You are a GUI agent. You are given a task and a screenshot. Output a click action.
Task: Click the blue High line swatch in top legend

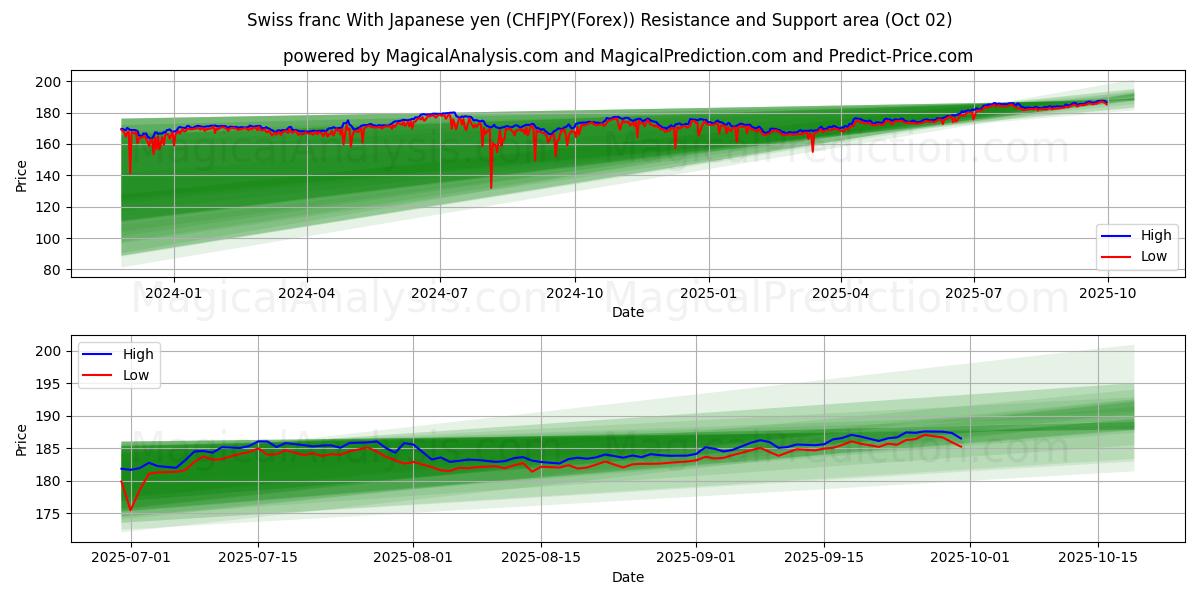1116,236
